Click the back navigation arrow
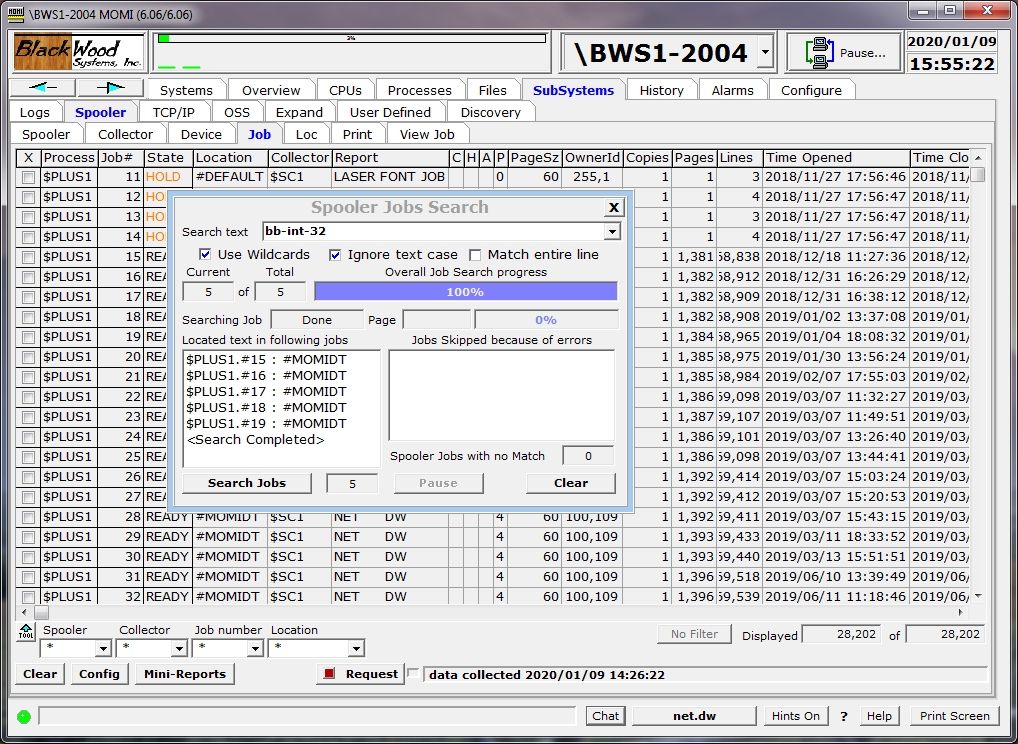The height and width of the screenshot is (744, 1018). click(x=42, y=88)
